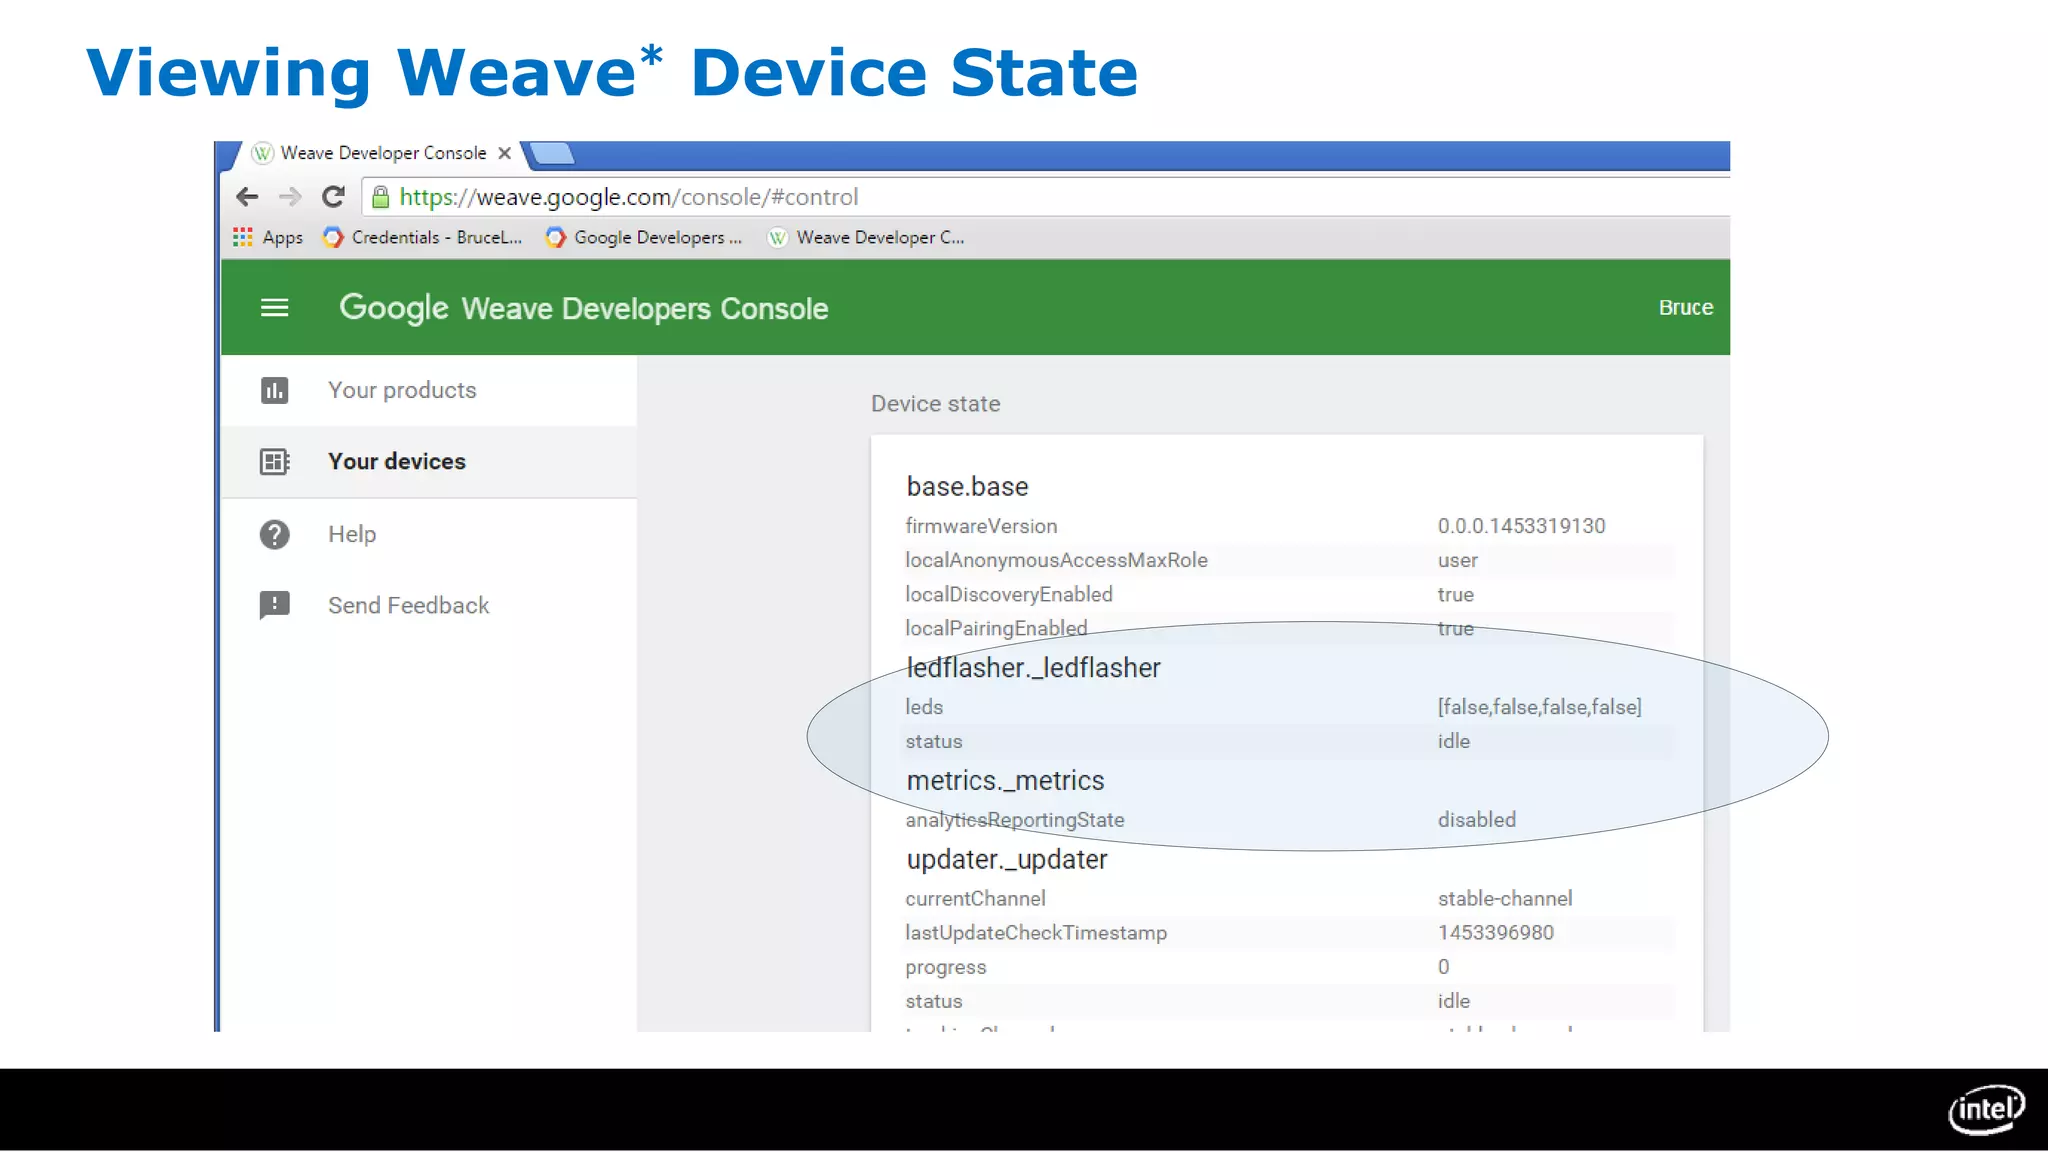Image resolution: width=2048 pixels, height=1152 pixels.
Task: Click the ledflasher._ledflasher section title
Action: [x=1033, y=668]
